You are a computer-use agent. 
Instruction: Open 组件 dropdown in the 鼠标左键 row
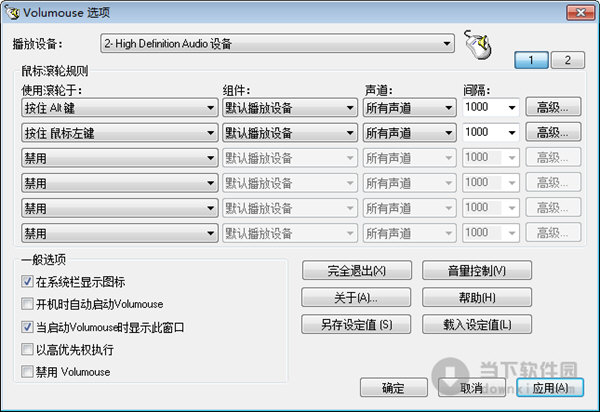290,133
